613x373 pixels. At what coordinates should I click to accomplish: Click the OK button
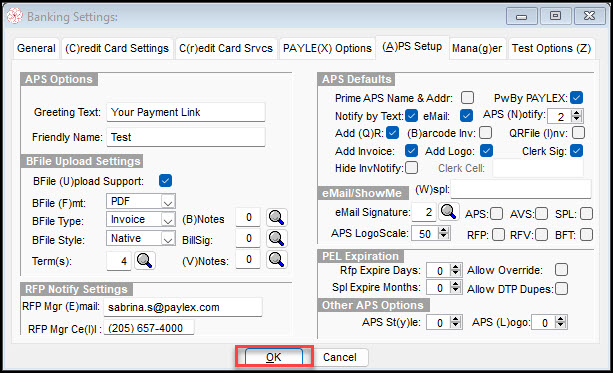point(274,357)
